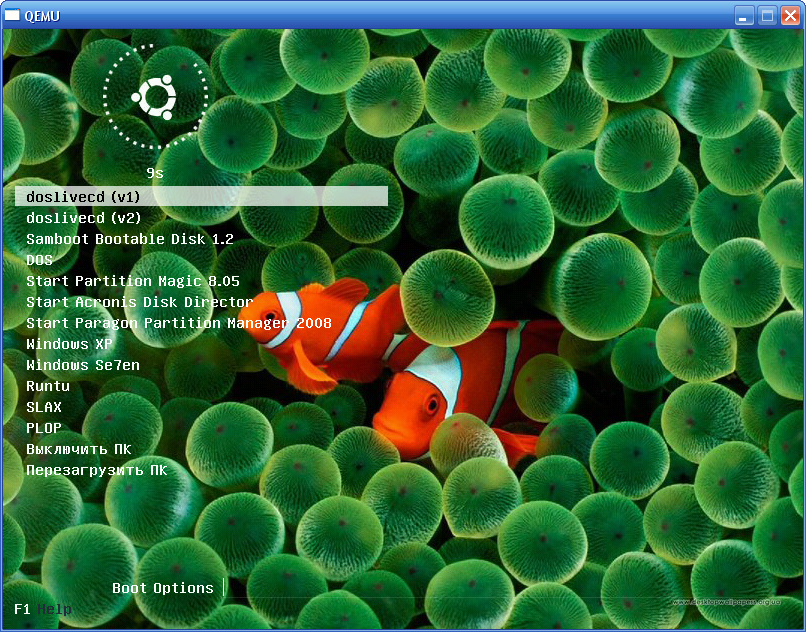Boot the Windows XP entry
This screenshot has height=632, width=806.
[69, 344]
